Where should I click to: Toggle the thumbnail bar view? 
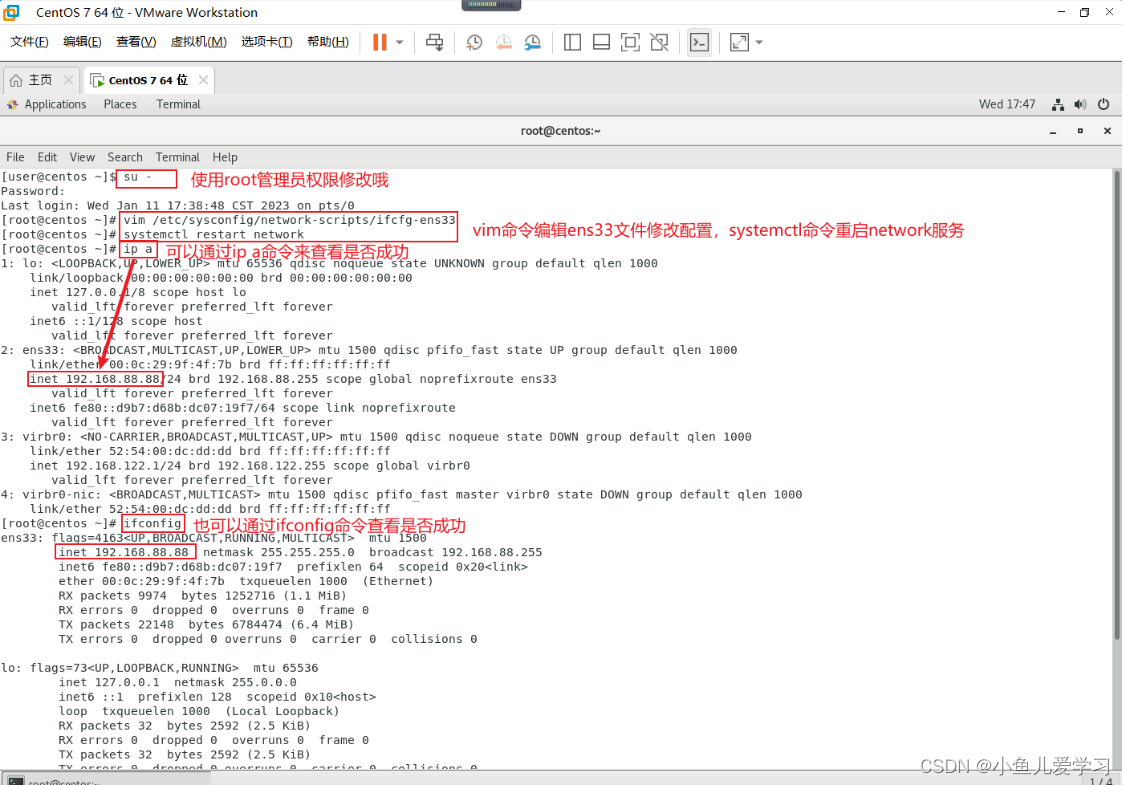tap(601, 42)
